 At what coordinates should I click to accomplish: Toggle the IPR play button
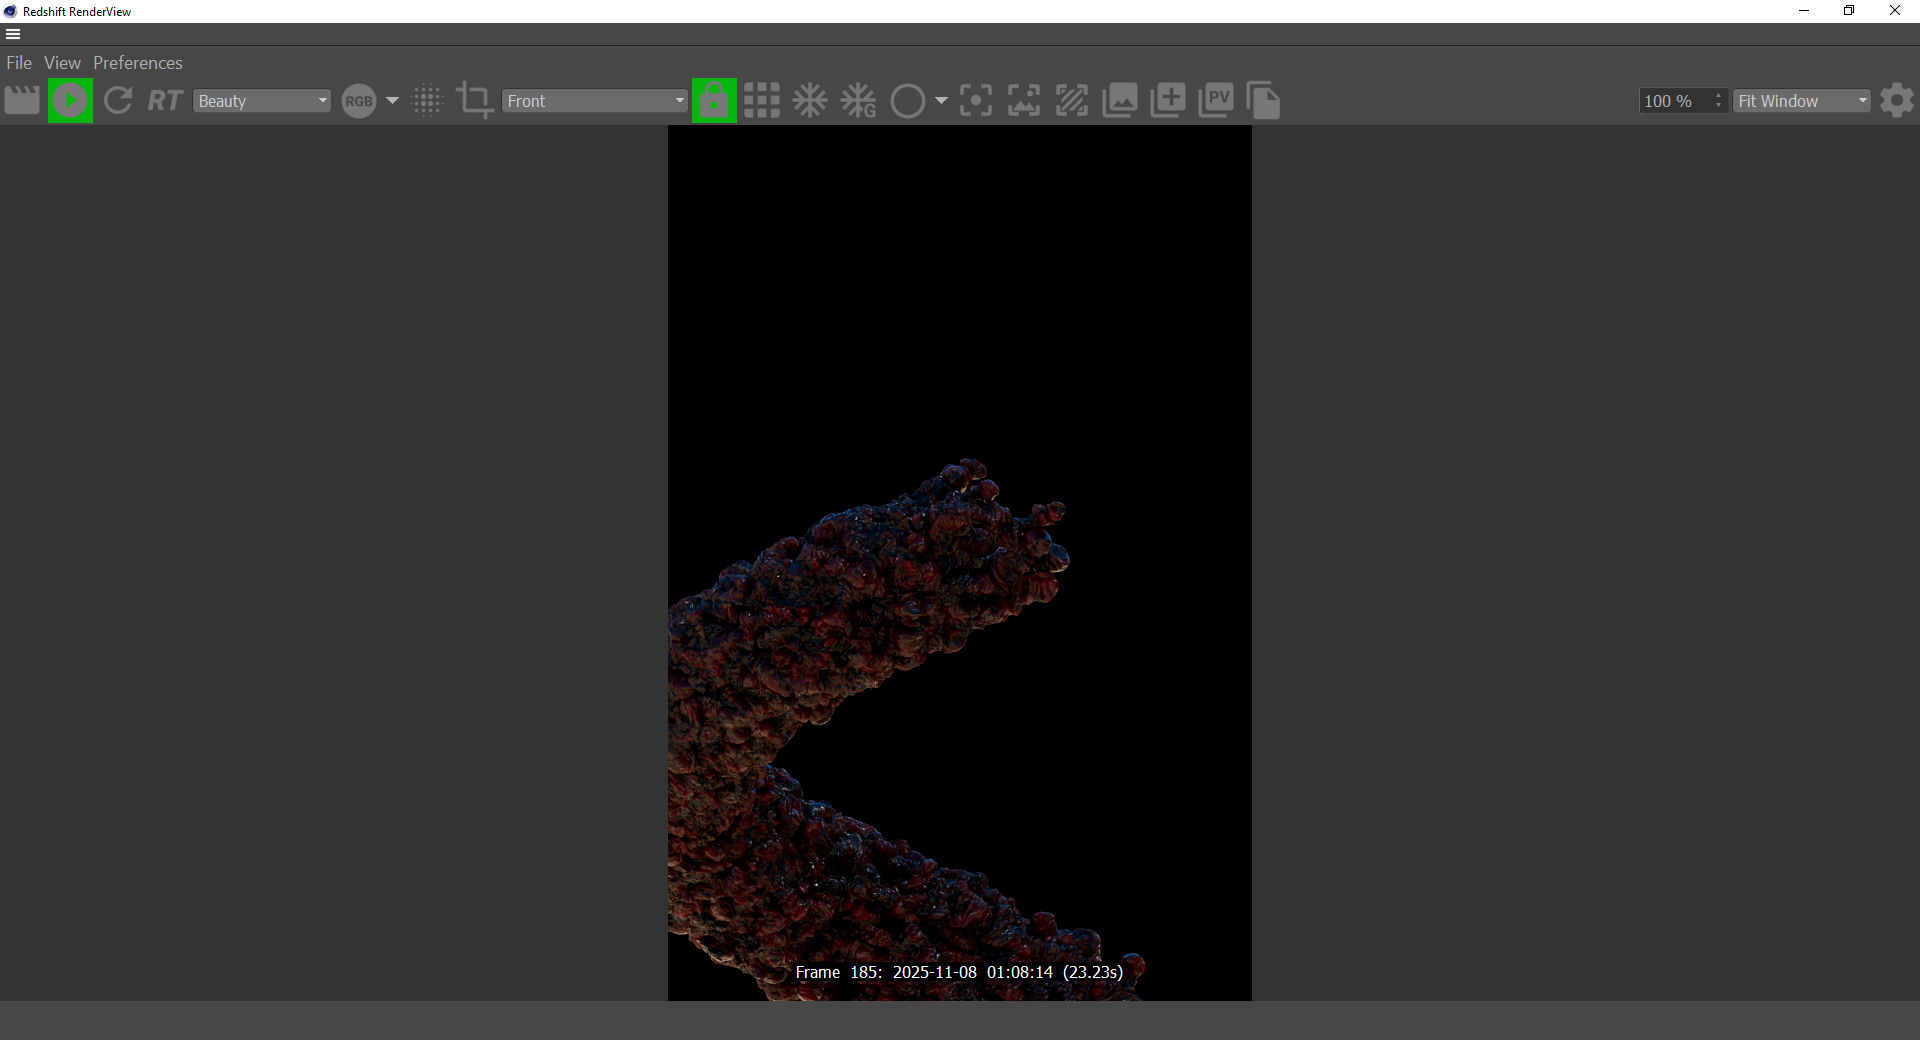[x=70, y=101]
